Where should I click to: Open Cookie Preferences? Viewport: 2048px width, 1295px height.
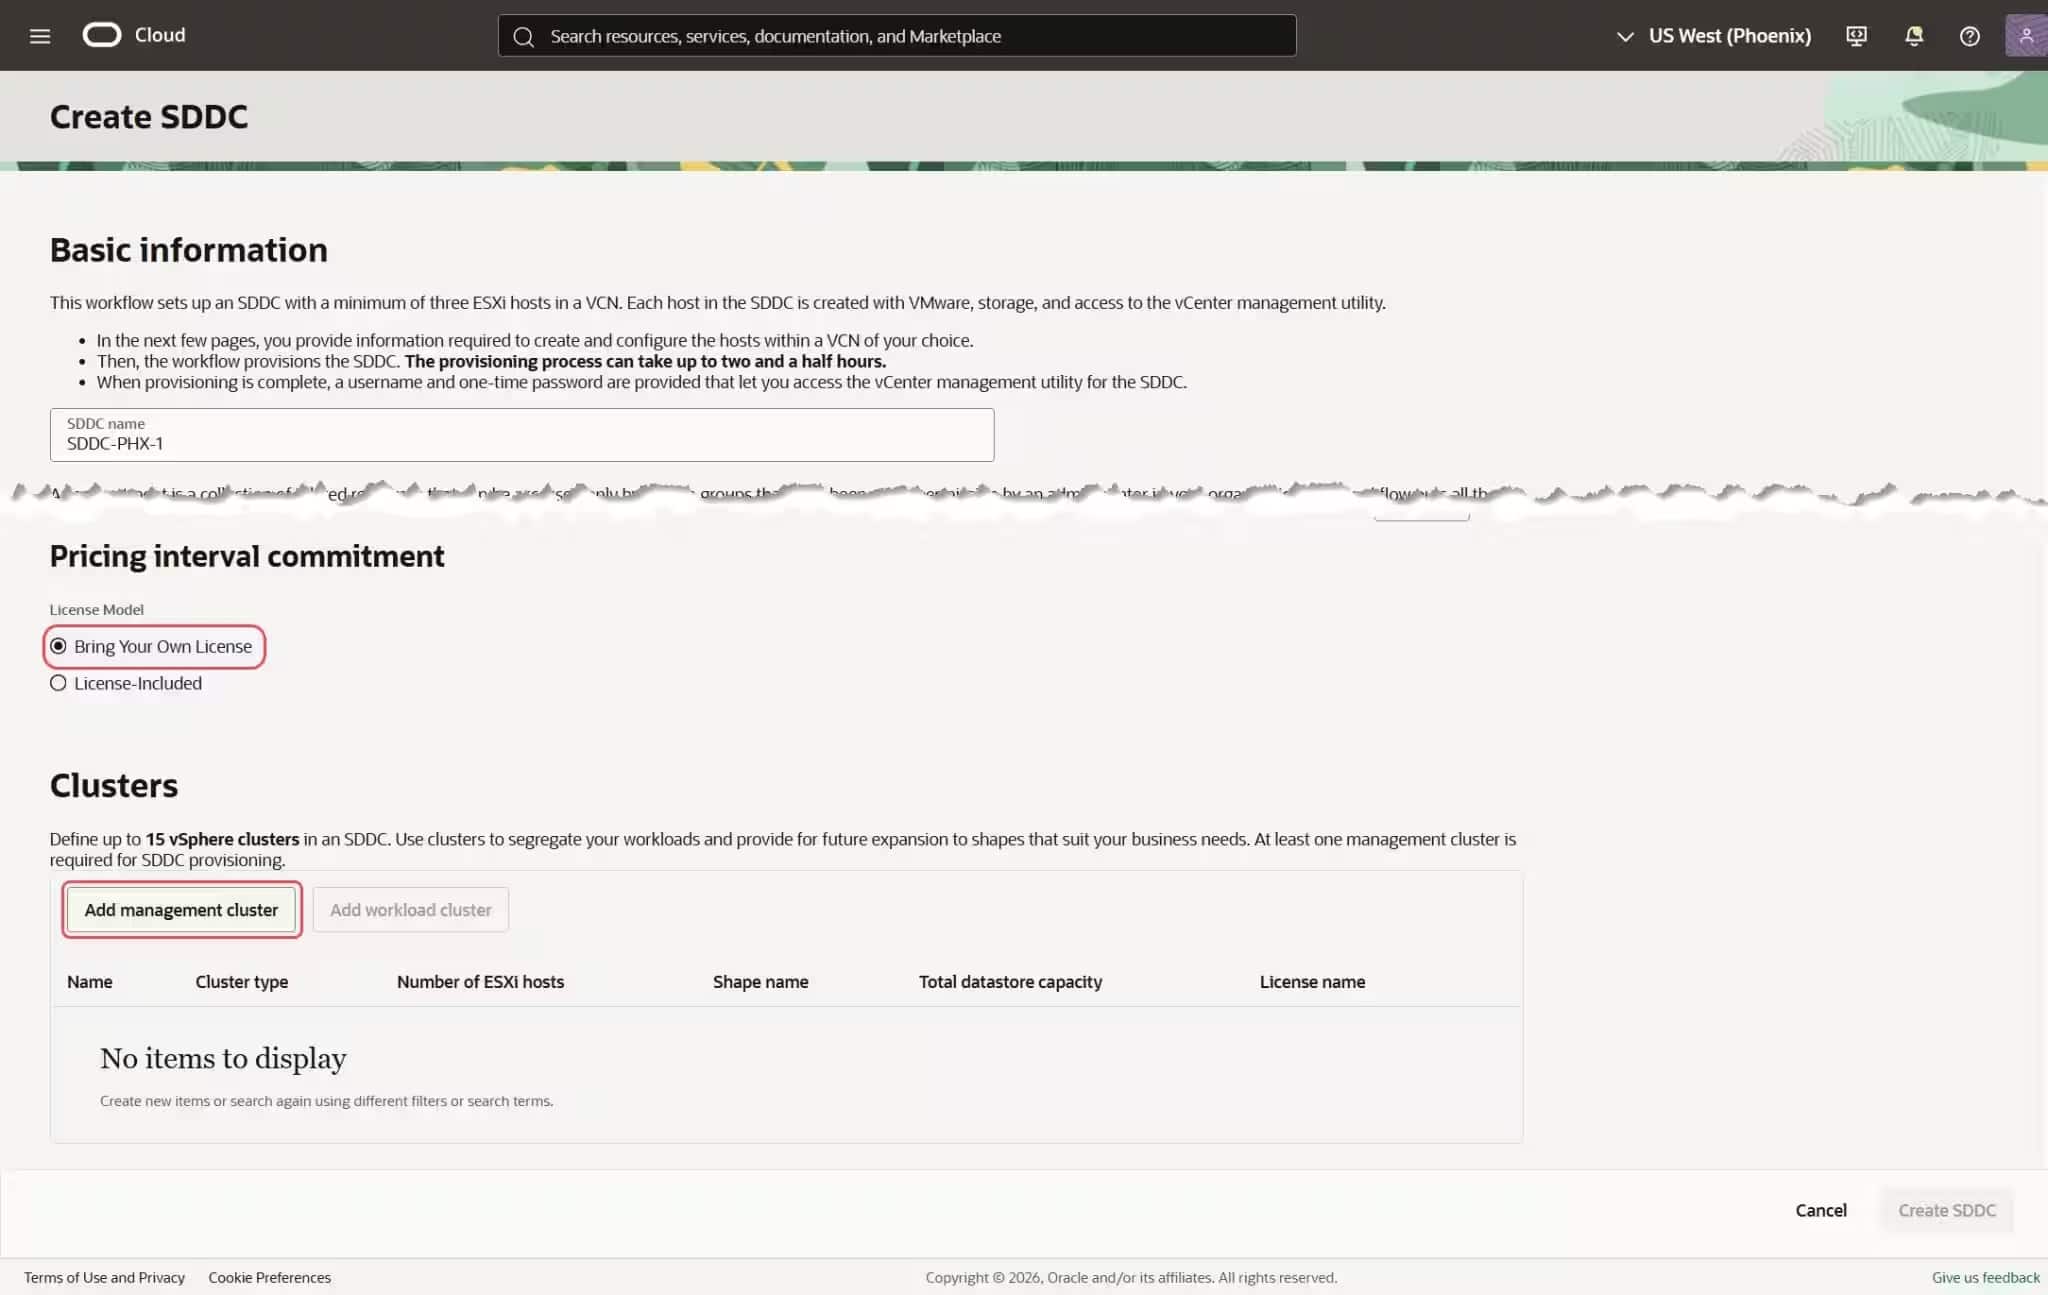269,1276
